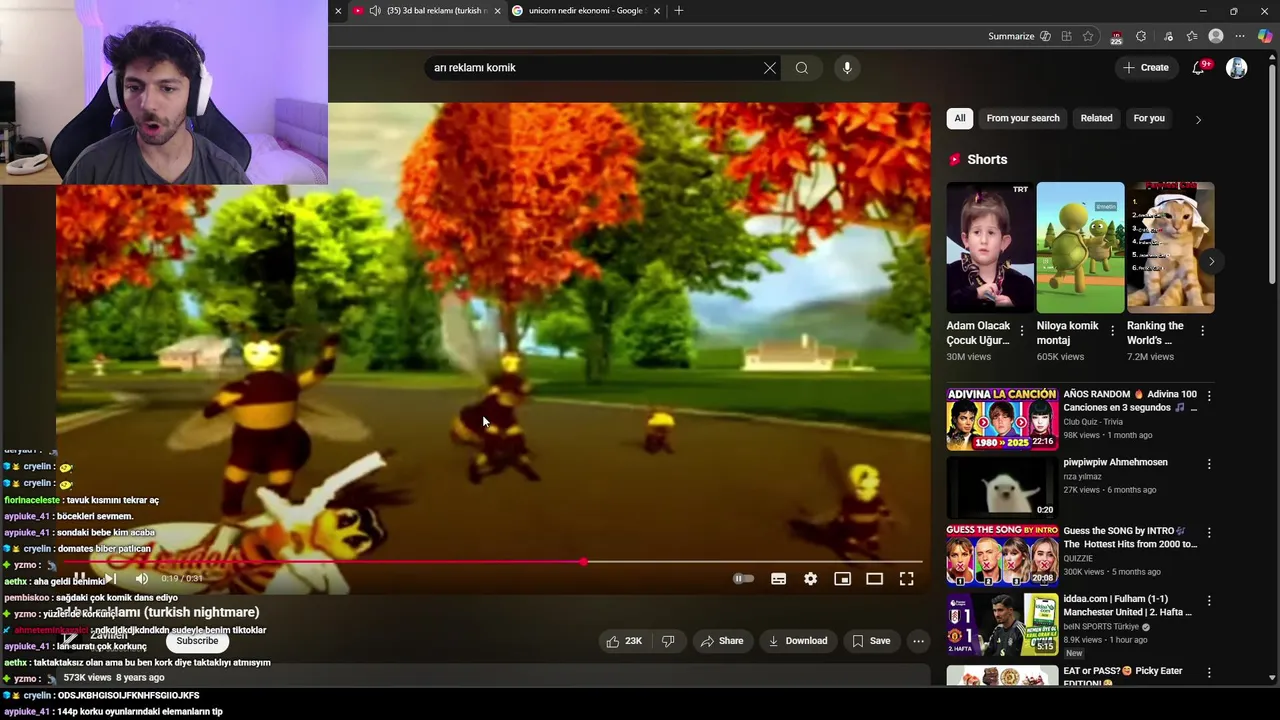Run search with the magnifier icon

[802, 68]
